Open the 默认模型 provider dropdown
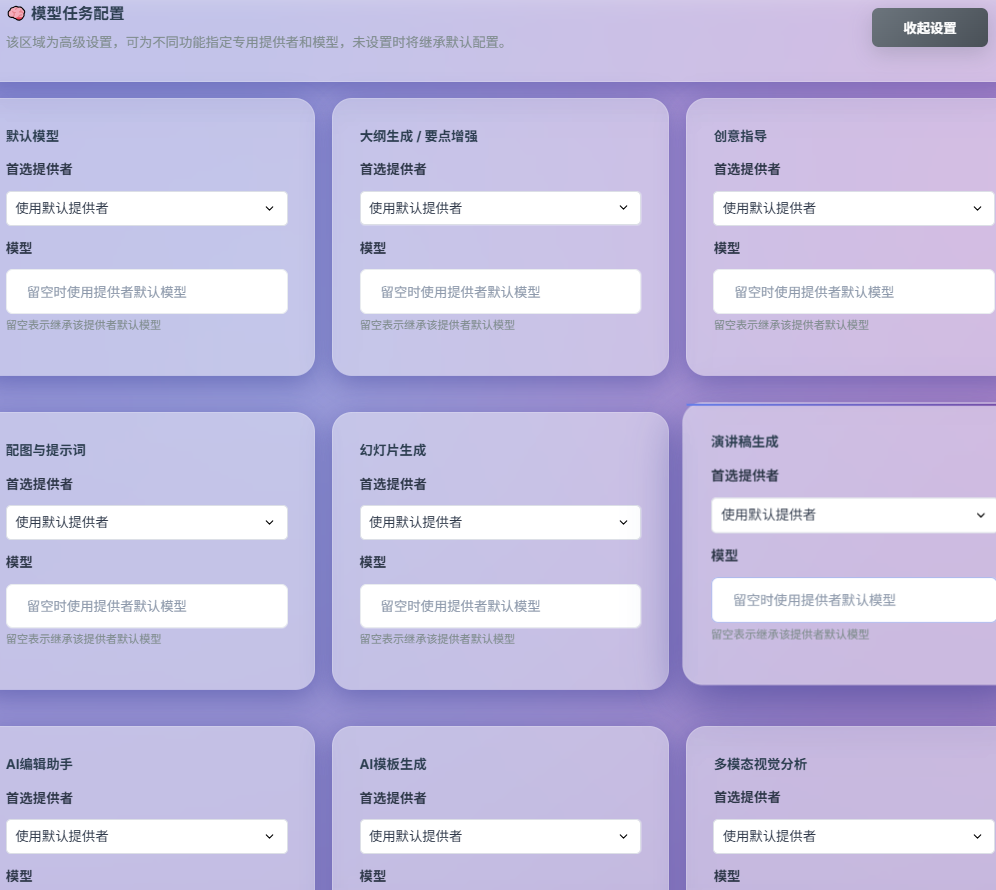 [x=147, y=208]
